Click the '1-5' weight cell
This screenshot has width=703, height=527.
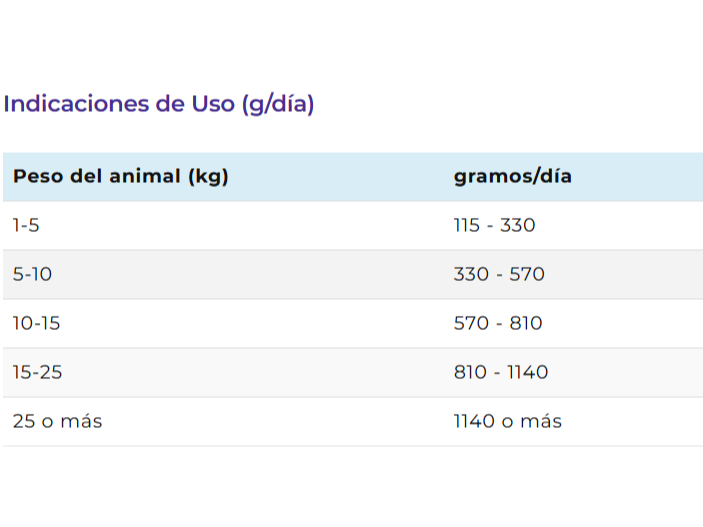[x=26, y=225]
